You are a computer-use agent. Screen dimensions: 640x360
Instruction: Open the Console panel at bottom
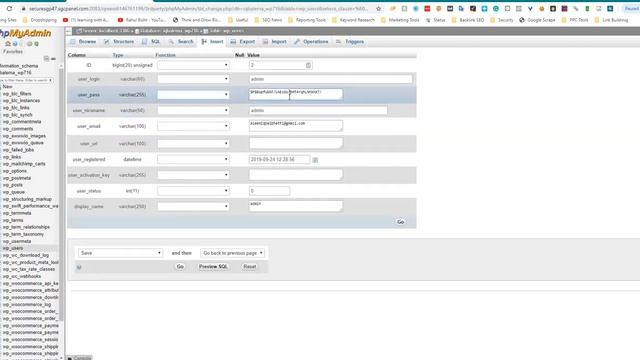[80, 358]
